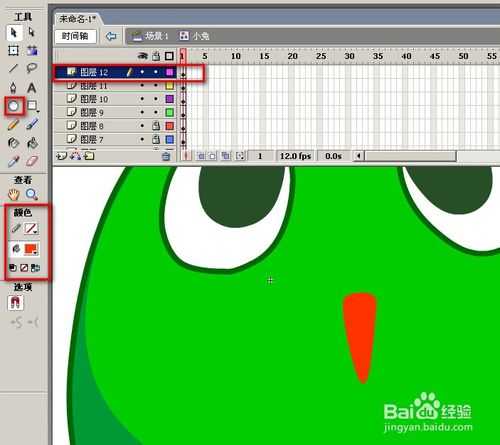Screen dimensions: 500x445
Task: Click the Add Motion Guide icon
Action: coord(76,156)
